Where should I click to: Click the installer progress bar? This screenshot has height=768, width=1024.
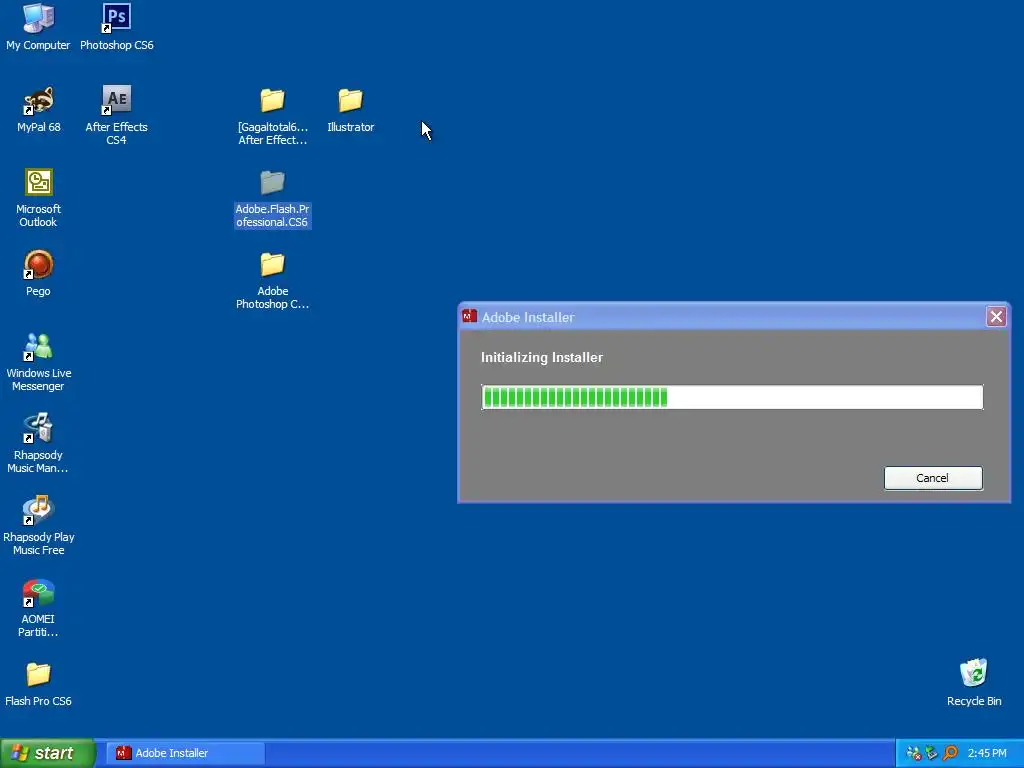(732, 397)
